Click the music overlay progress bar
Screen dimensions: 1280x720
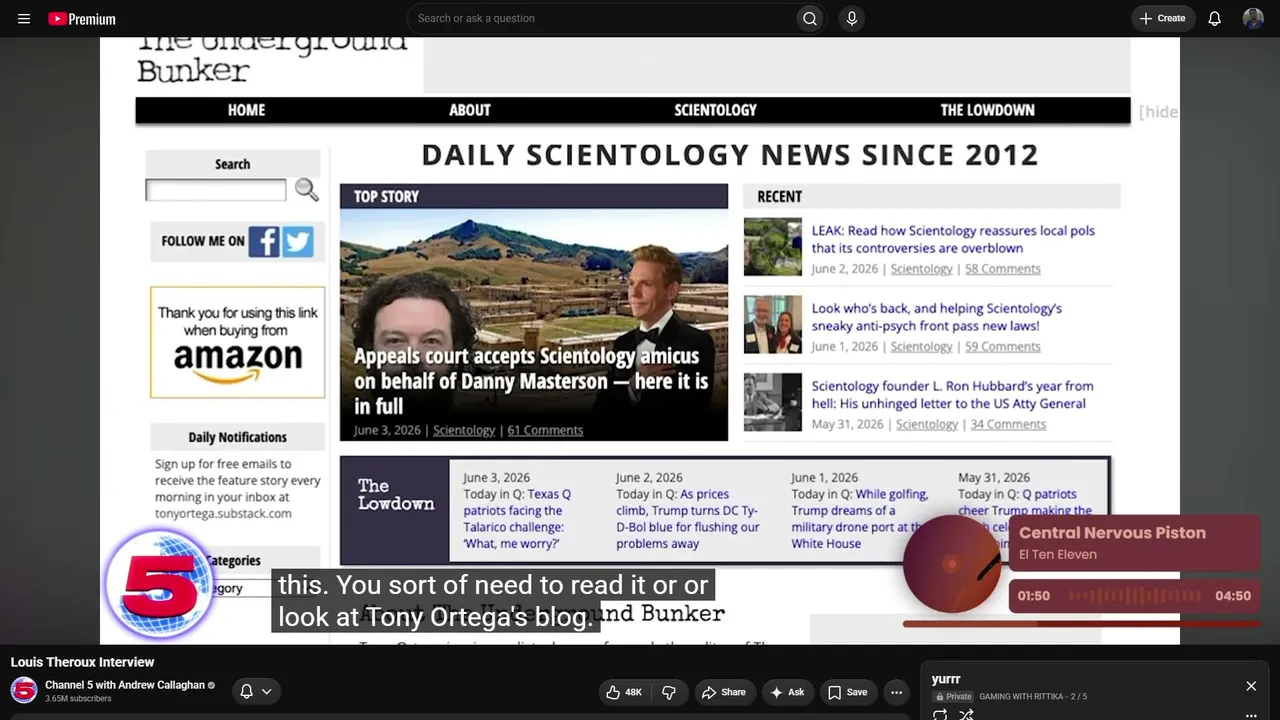click(x=1080, y=624)
